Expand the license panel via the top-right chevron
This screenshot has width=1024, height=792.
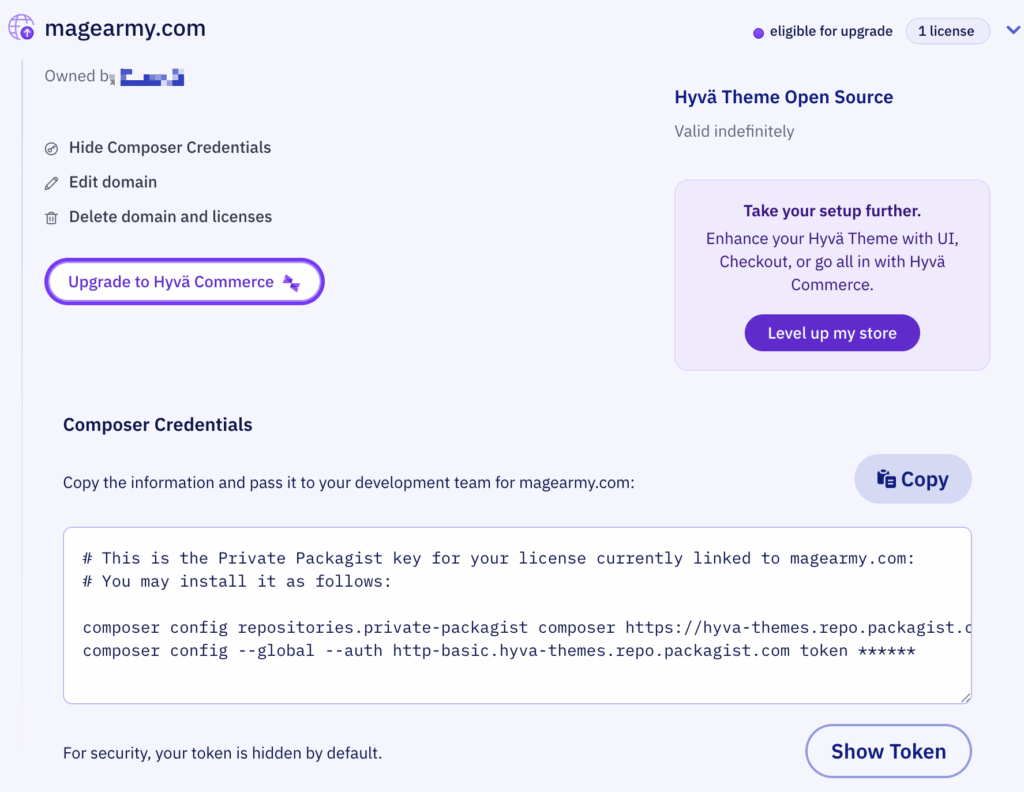tap(1012, 30)
